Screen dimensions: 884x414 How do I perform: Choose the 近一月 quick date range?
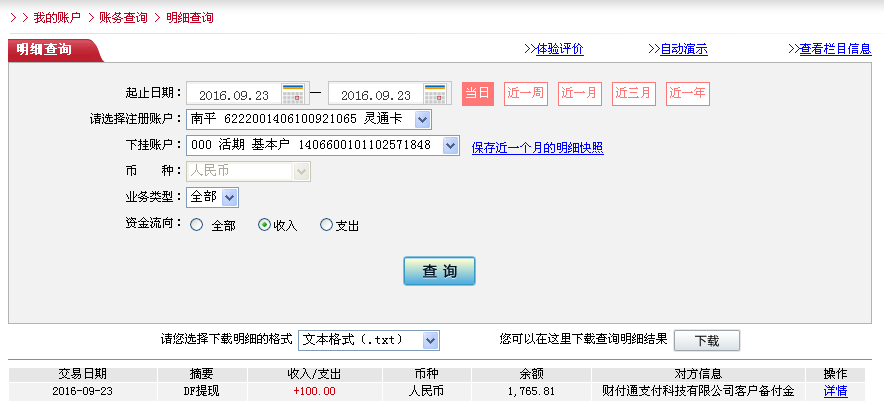click(x=579, y=94)
